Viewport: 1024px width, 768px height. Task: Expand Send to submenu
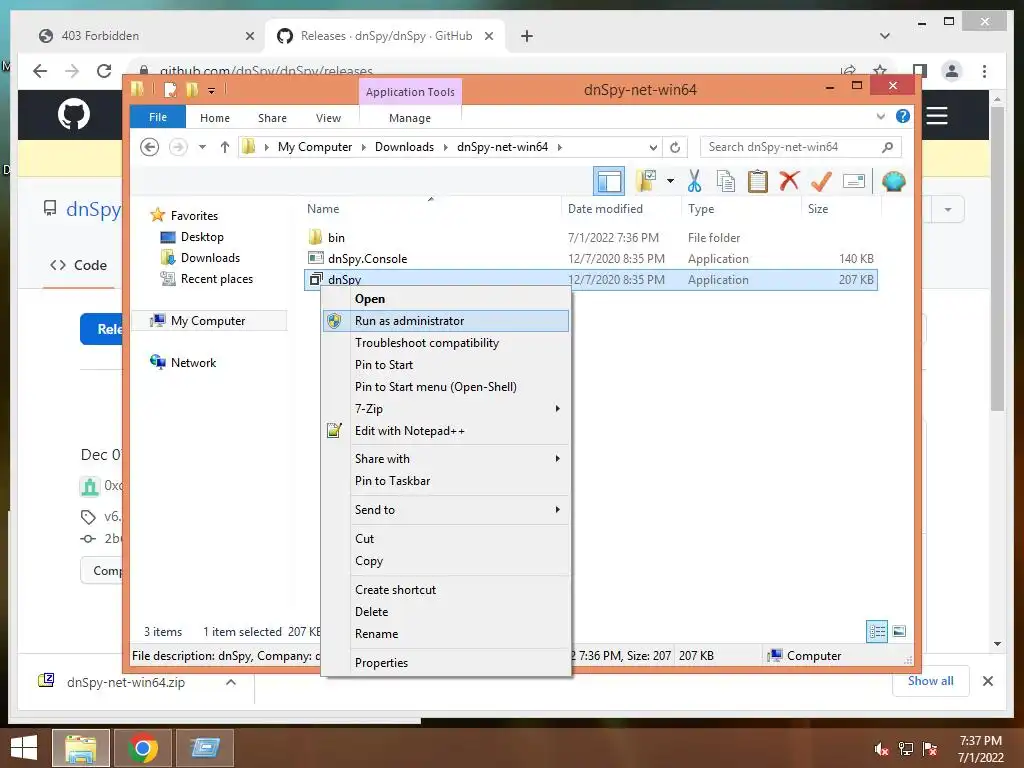[x=446, y=509]
